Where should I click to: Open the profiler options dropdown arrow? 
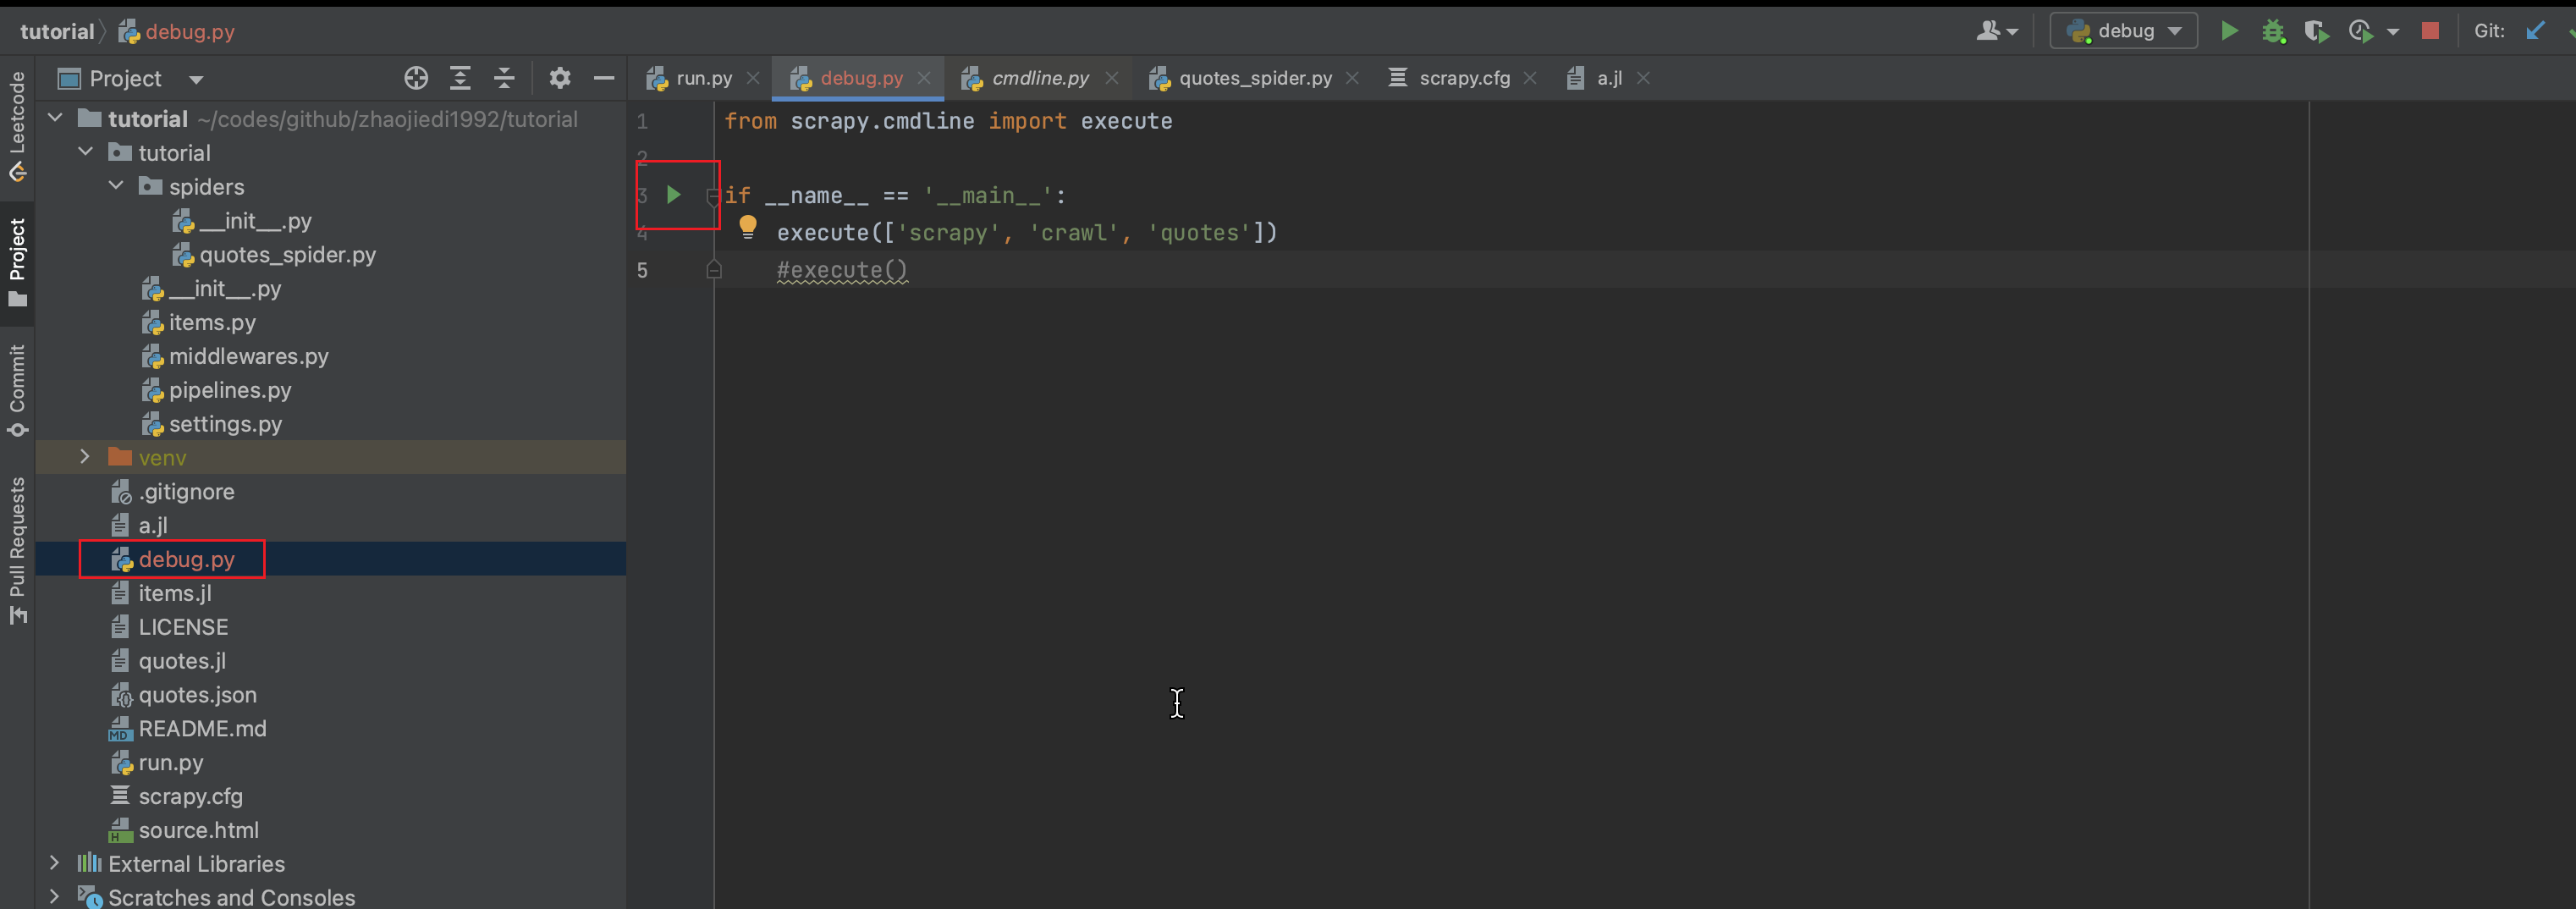(x=2393, y=32)
